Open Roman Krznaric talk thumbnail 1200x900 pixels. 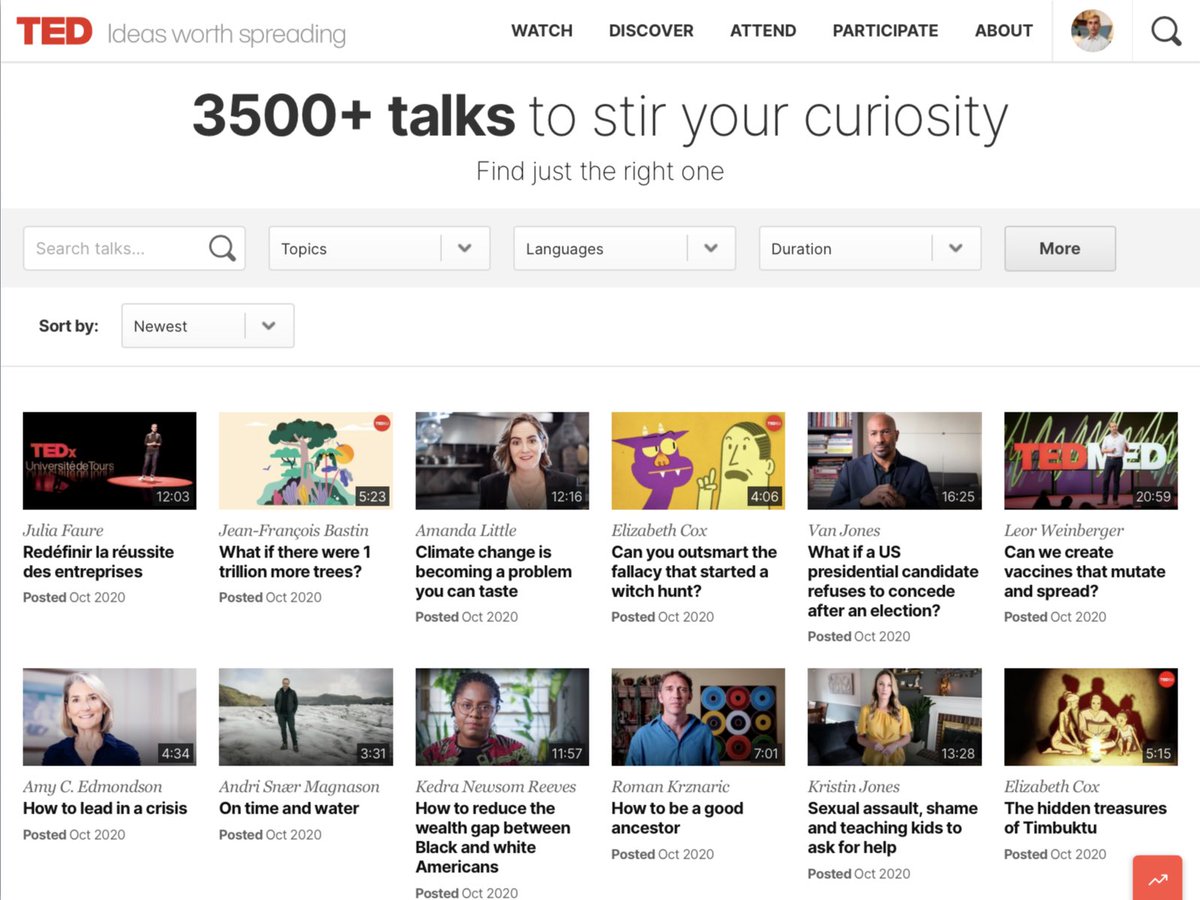[x=698, y=717]
